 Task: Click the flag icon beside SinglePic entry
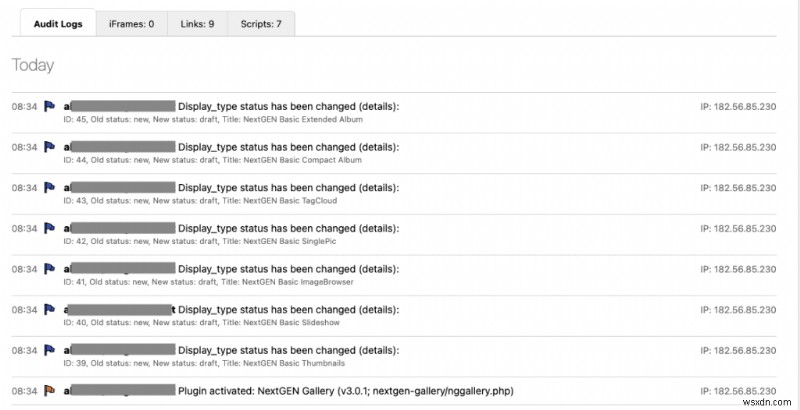coord(49,228)
